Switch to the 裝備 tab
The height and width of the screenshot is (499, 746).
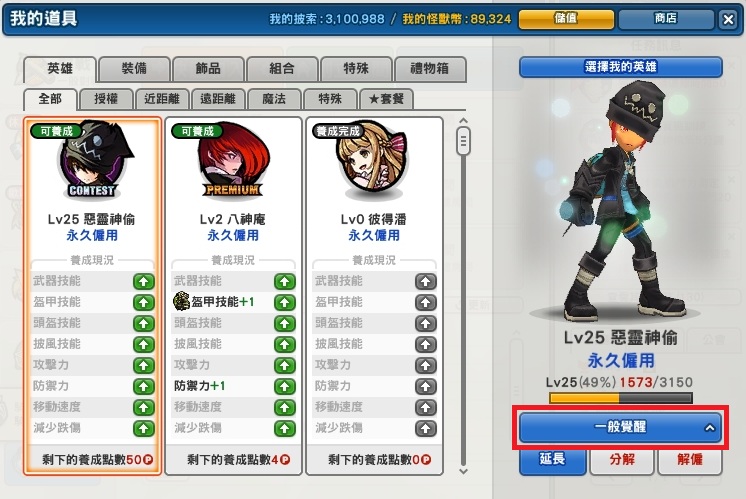[x=134, y=69]
